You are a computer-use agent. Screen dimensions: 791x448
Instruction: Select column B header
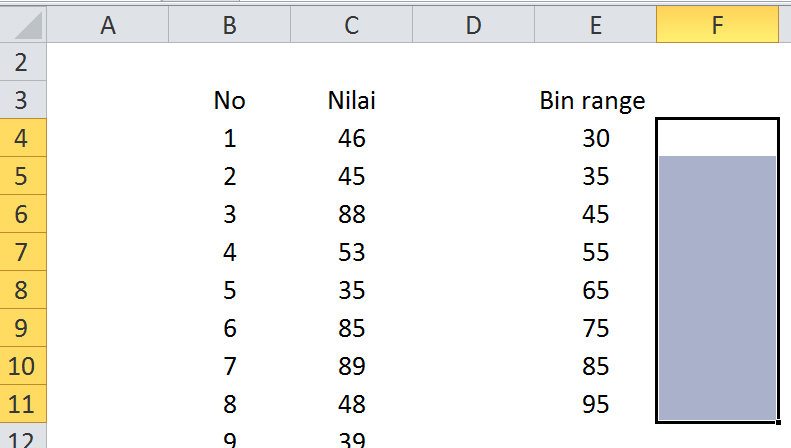[230, 24]
